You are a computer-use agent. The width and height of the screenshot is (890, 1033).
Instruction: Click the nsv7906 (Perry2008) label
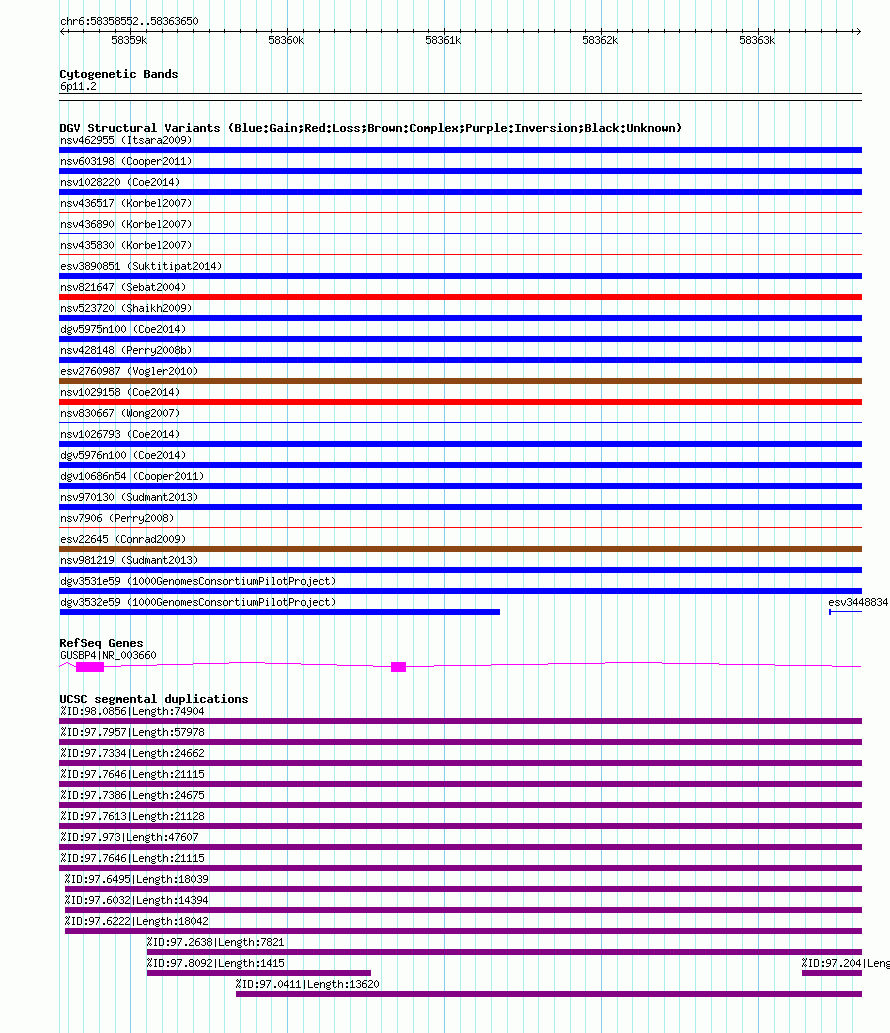click(x=117, y=518)
